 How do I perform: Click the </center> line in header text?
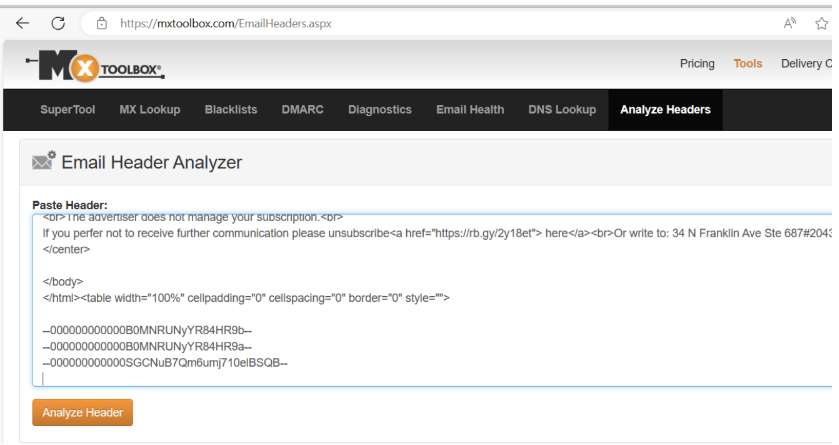pyautogui.click(x=66, y=249)
